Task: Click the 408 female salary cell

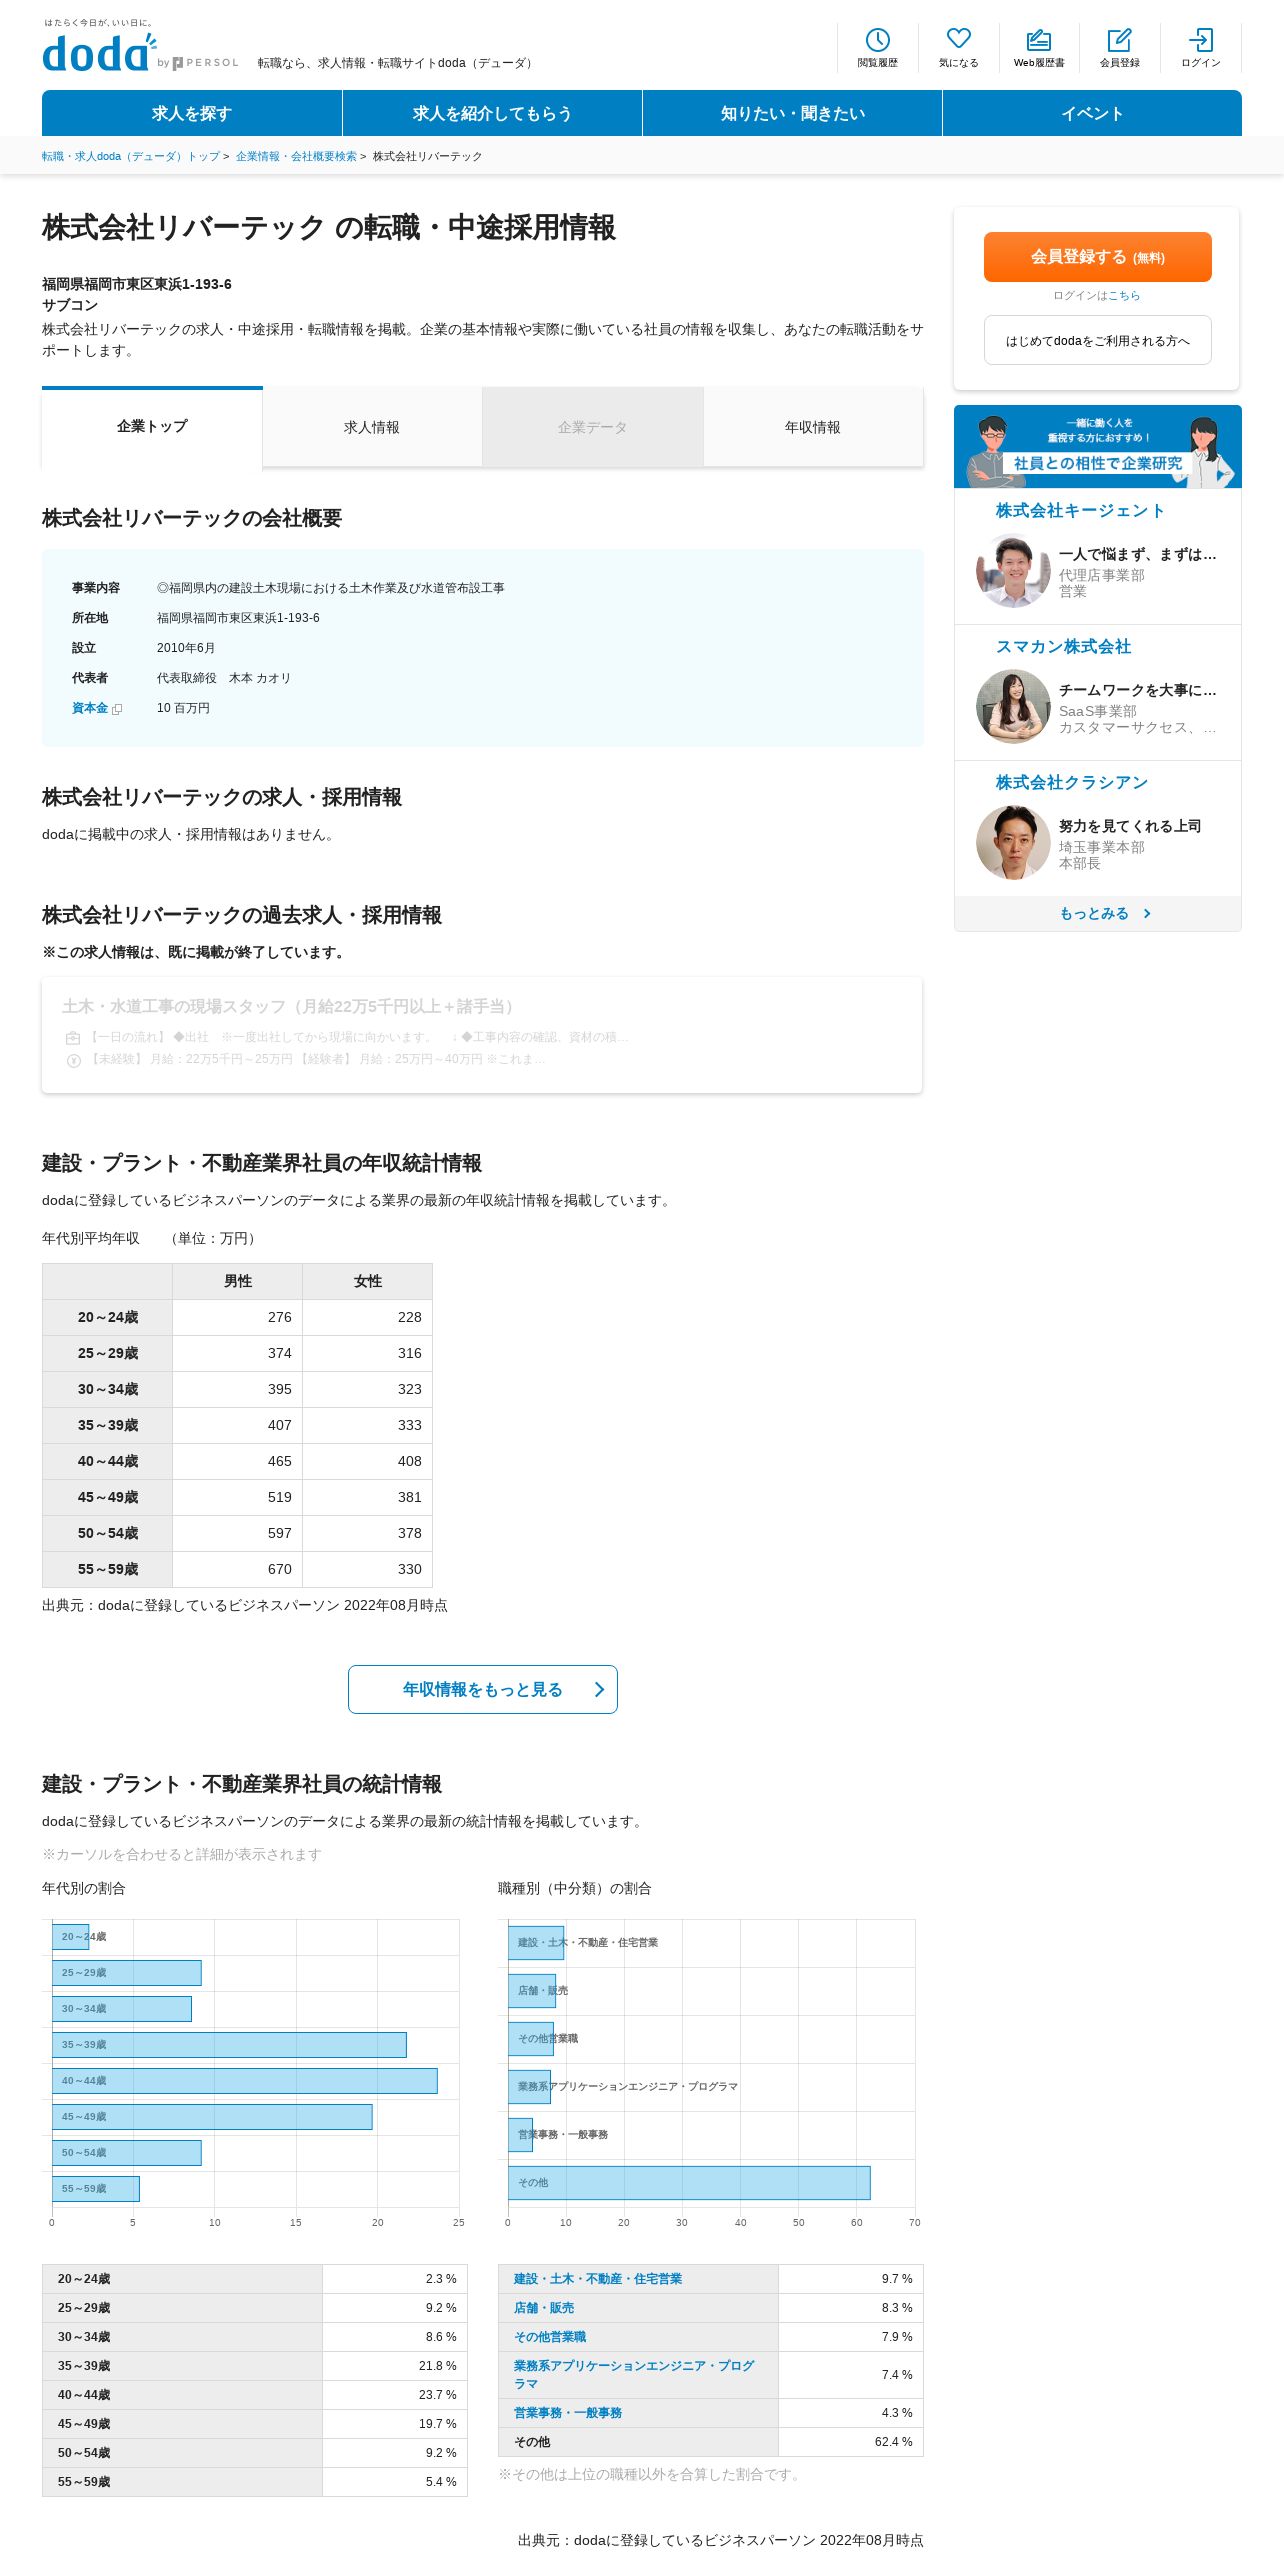Action: (x=368, y=1461)
